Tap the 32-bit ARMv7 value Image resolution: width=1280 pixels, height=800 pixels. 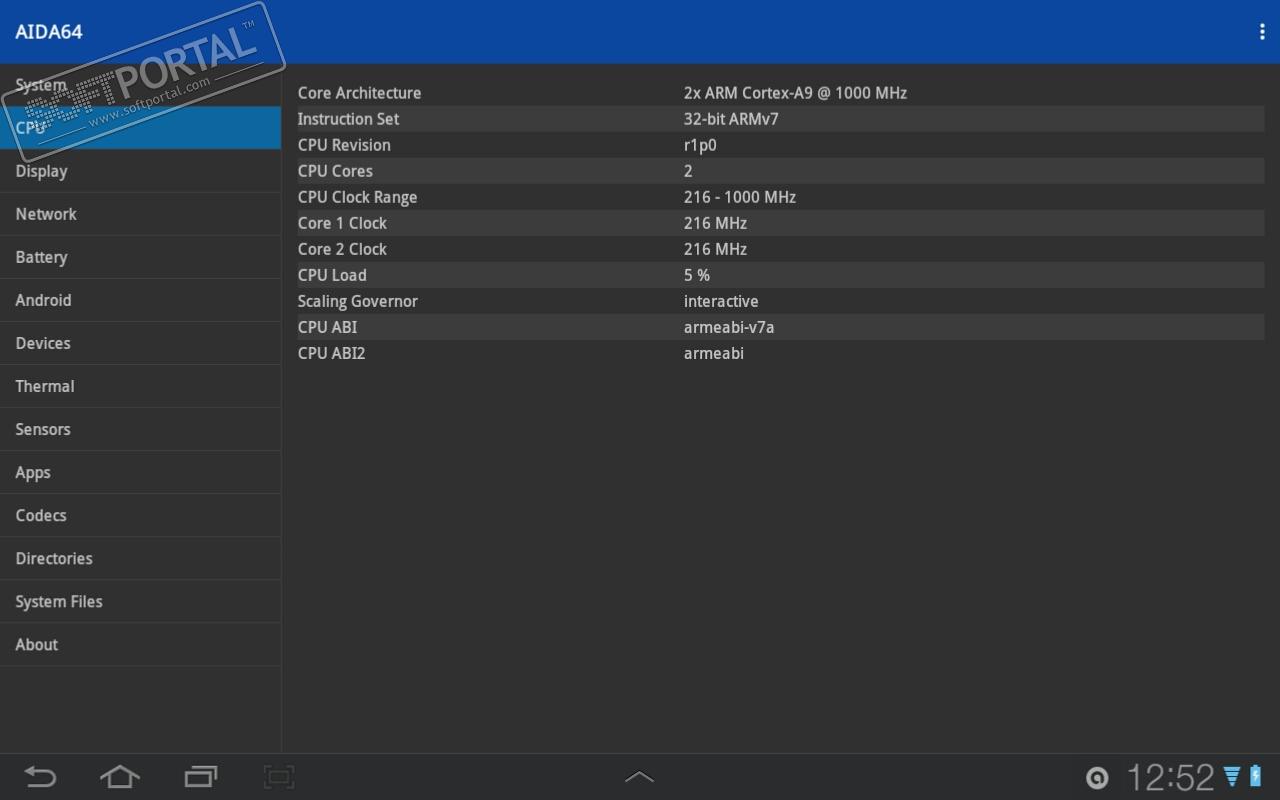point(731,119)
